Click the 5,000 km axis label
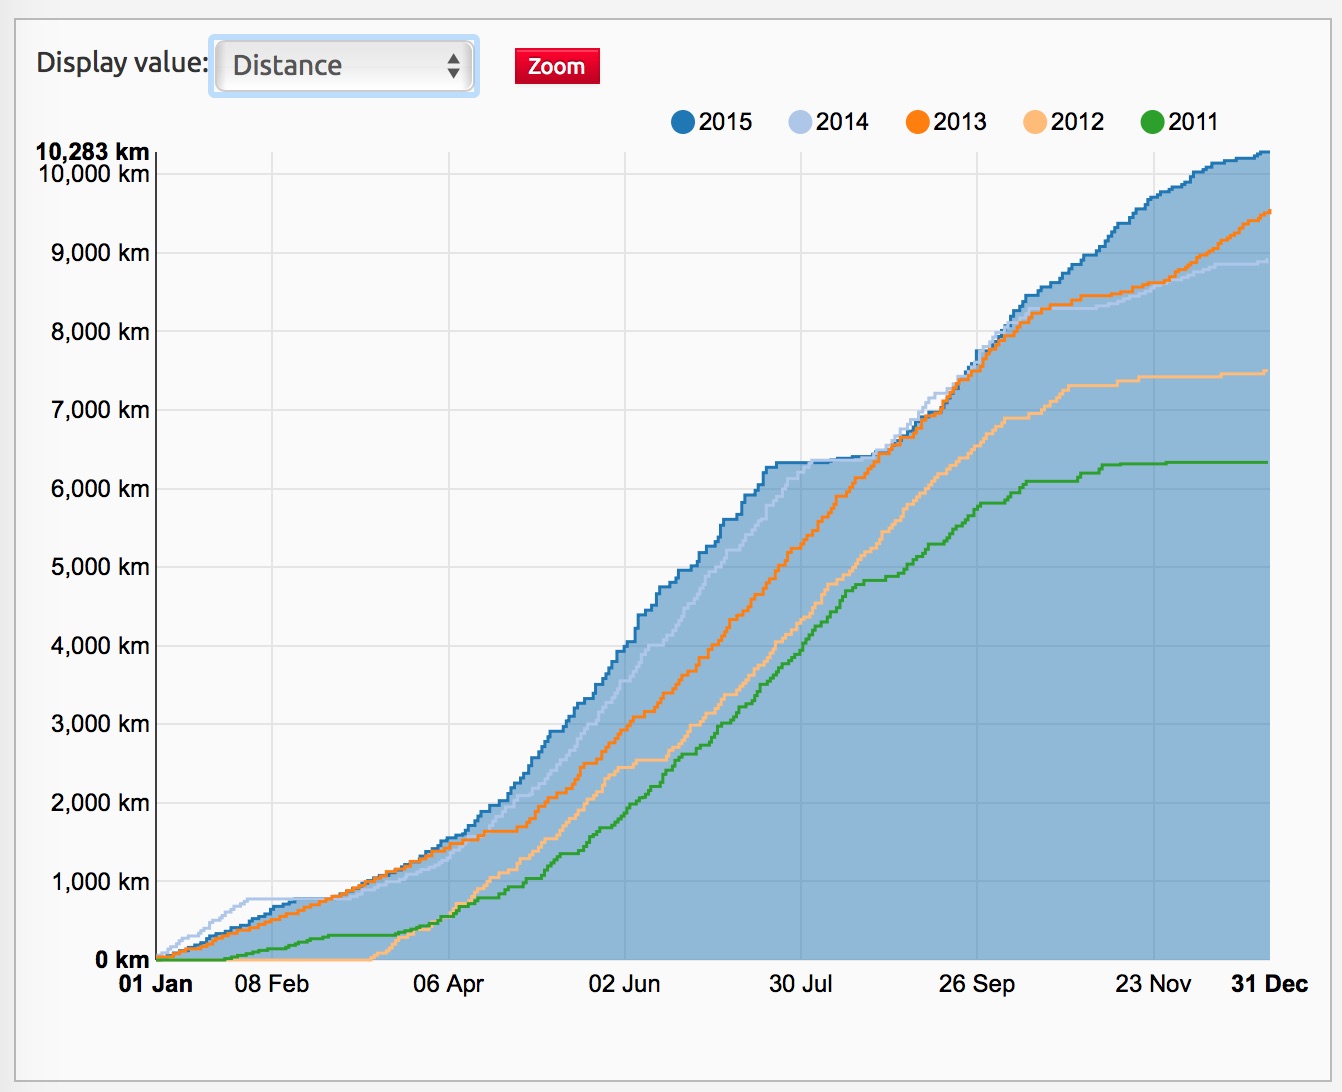Image resolution: width=1342 pixels, height=1092 pixels. (100, 567)
